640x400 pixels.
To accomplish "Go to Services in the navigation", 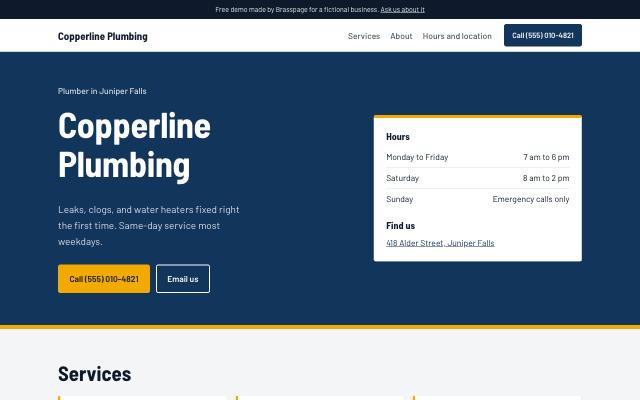I will [x=364, y=36].
